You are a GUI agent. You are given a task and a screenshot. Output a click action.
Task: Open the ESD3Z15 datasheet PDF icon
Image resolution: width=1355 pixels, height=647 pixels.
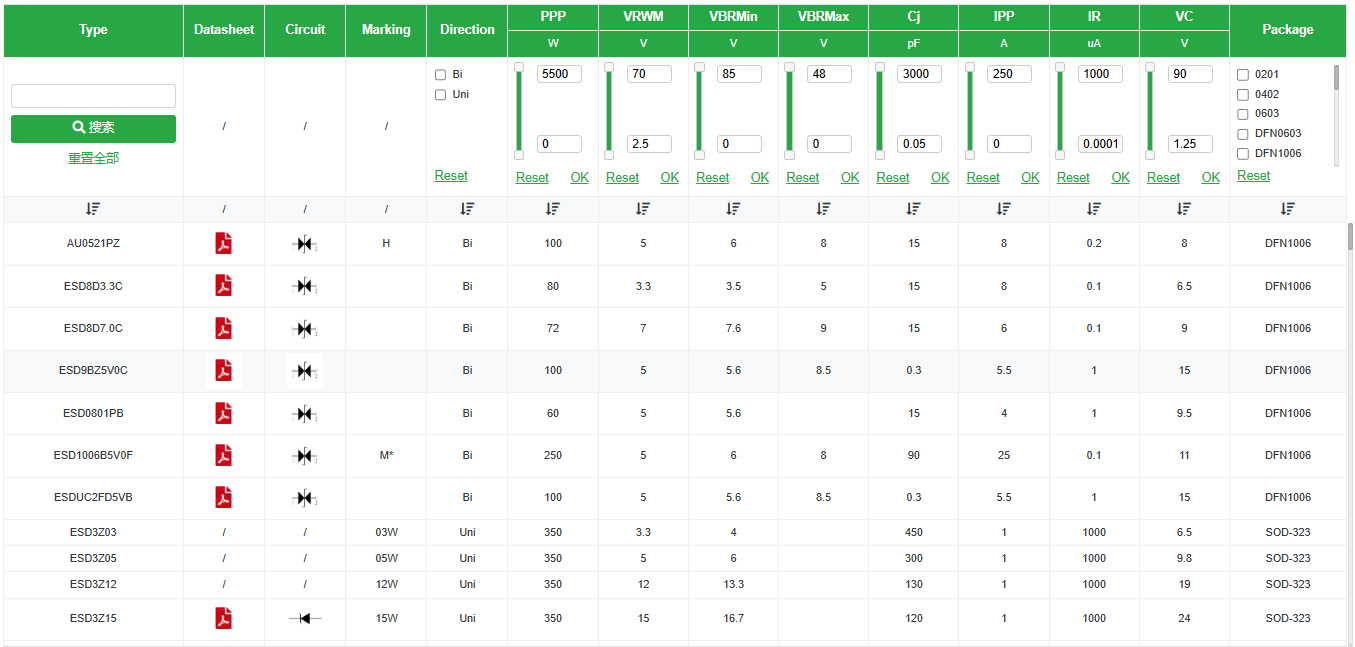(x=223, y=618)
